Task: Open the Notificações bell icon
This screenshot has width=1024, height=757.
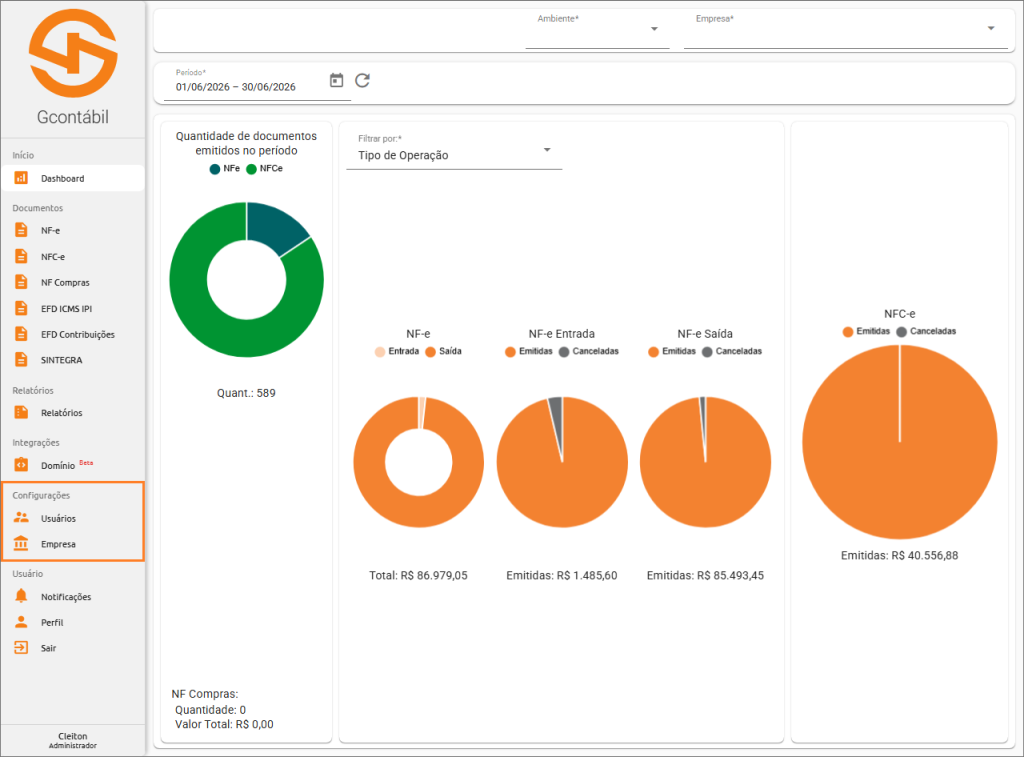Action: pyautogui.click(x=21, y=596)
